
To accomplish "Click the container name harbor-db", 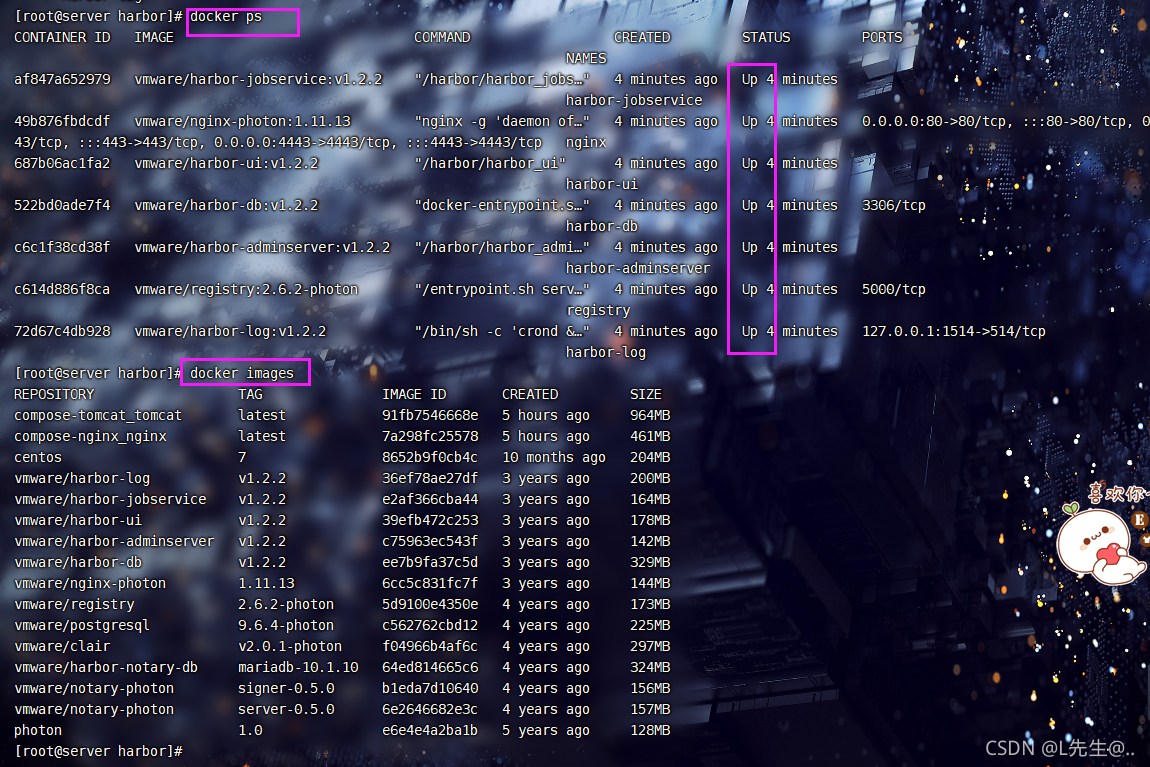I will click(x=601, y=227).
